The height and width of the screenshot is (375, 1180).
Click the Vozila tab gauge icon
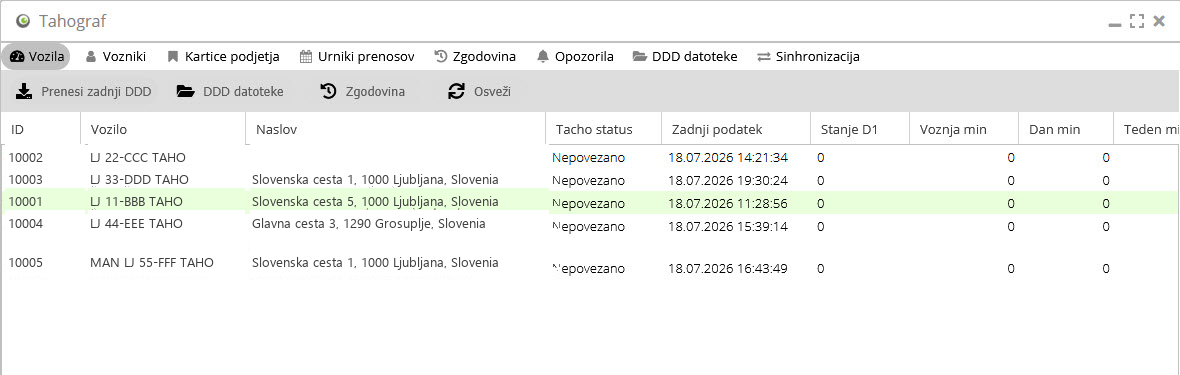17,56
